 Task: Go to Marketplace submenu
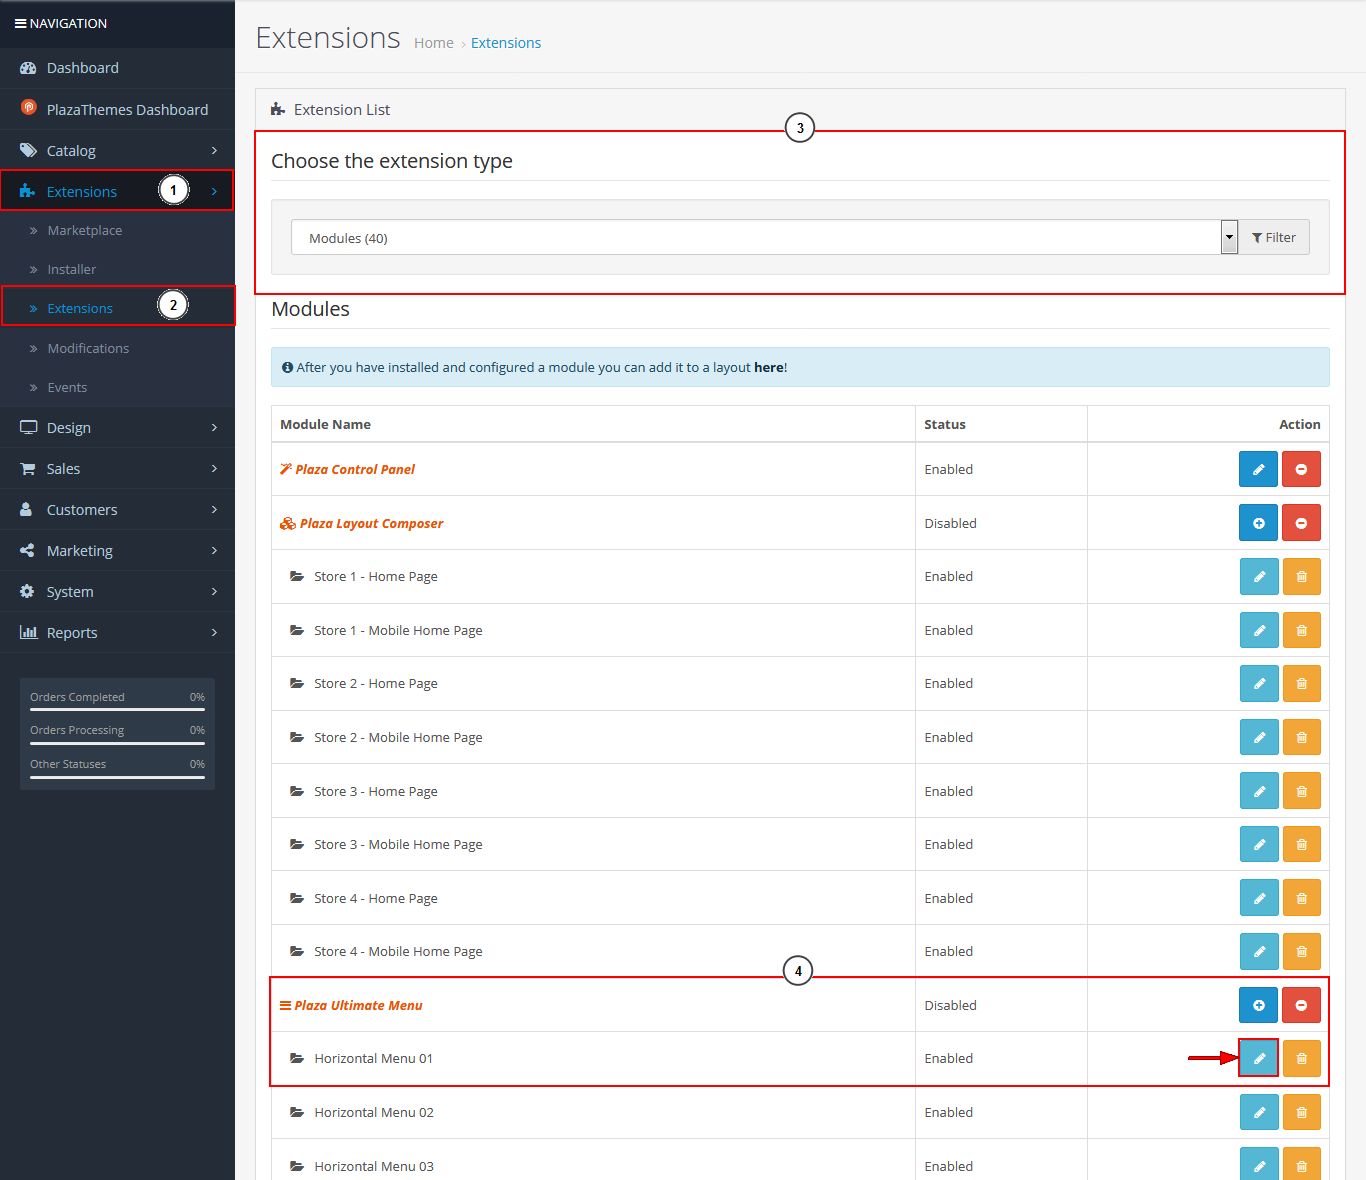pyautogui.click(x=117, y=230)
